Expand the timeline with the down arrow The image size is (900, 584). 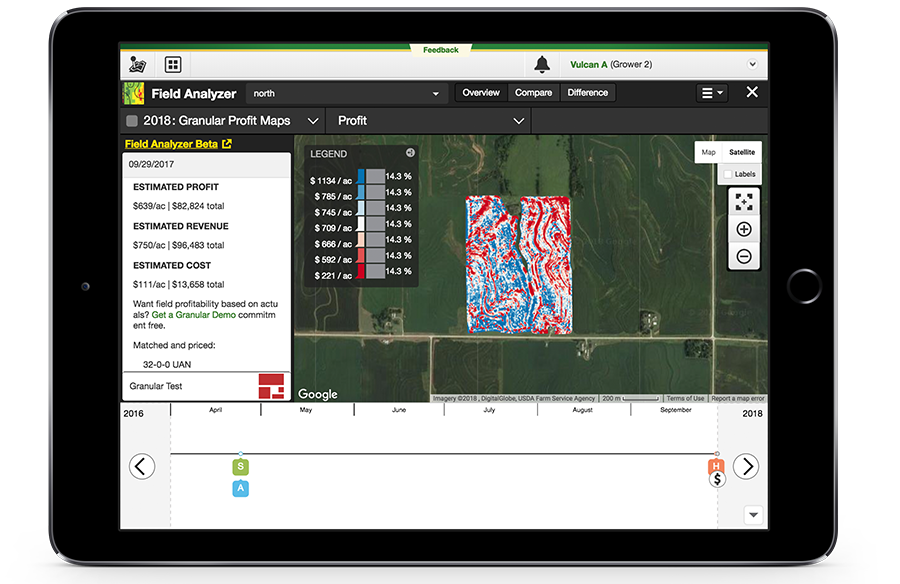753,515
